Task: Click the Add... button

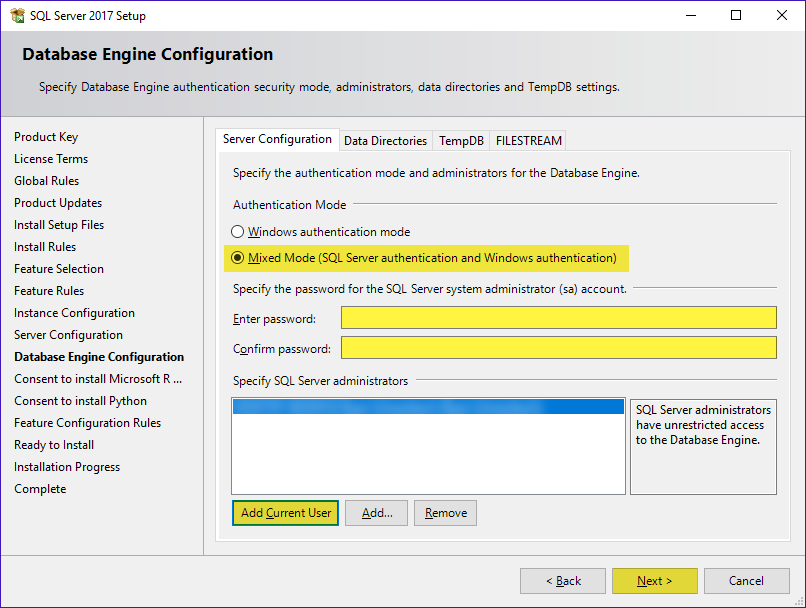Action: 376,513
